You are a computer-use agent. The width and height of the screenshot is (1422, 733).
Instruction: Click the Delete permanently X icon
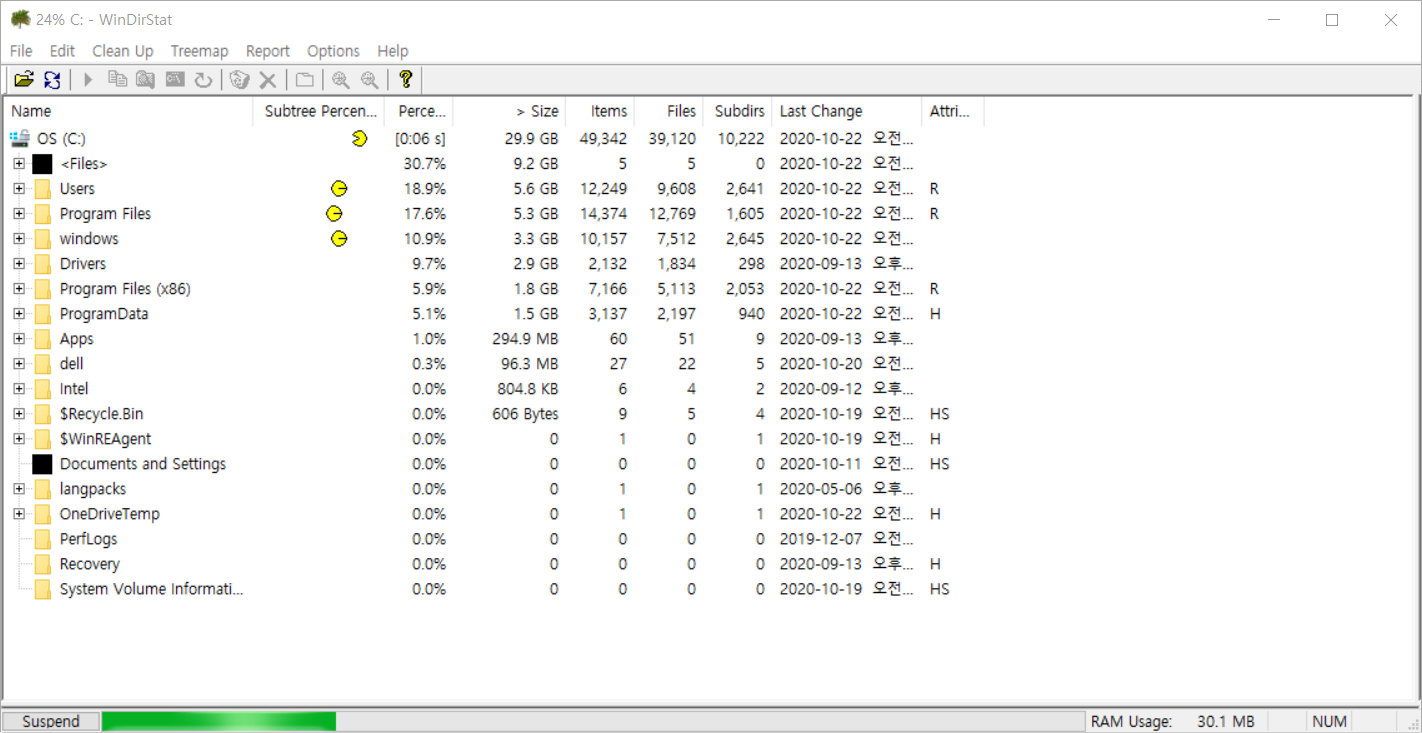coord(268,80)
